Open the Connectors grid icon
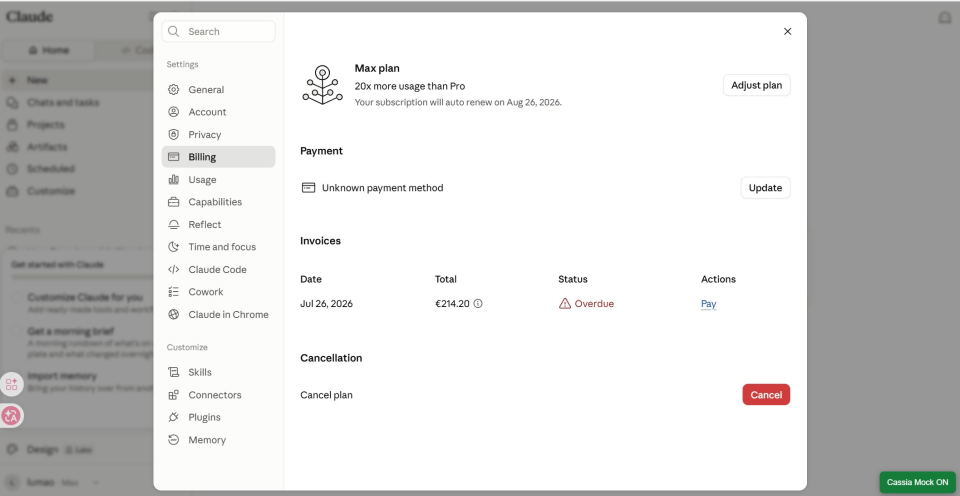960x496 pixels. 174,395
